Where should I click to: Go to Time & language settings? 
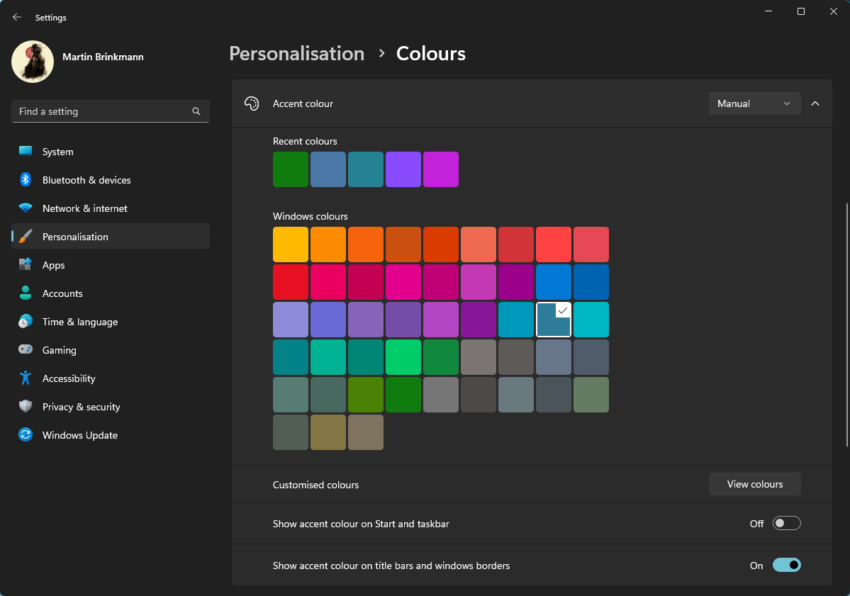[x=79, y=322]
